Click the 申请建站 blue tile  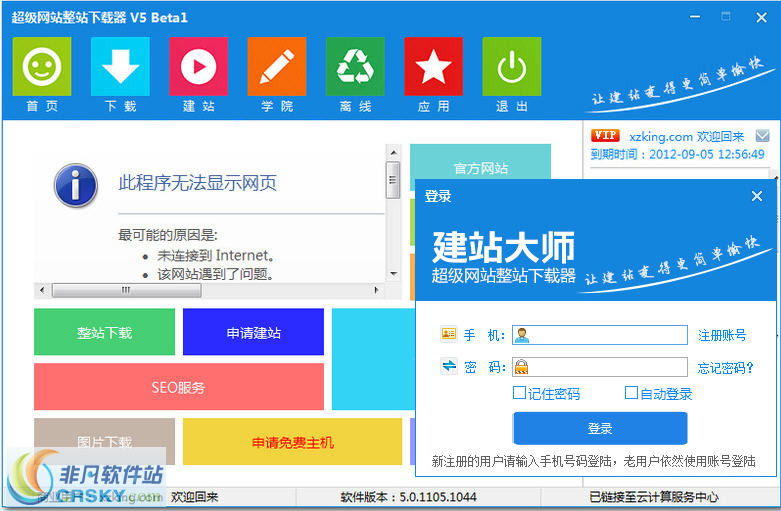(x=253, y=332)
